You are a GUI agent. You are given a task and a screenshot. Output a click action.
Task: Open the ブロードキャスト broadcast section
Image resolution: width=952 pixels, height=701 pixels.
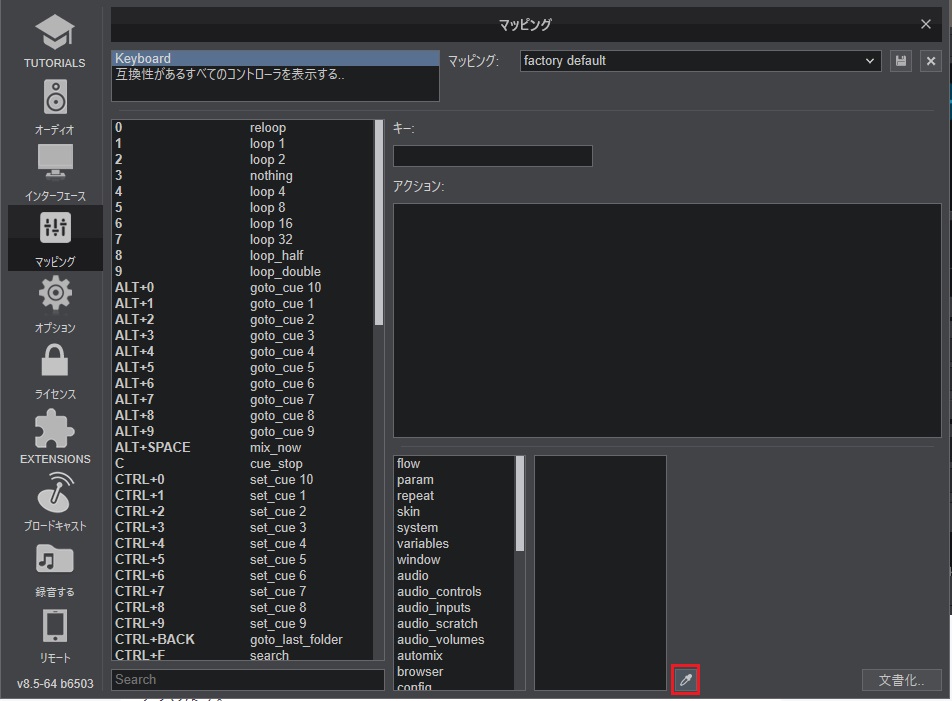click(55, 503)
